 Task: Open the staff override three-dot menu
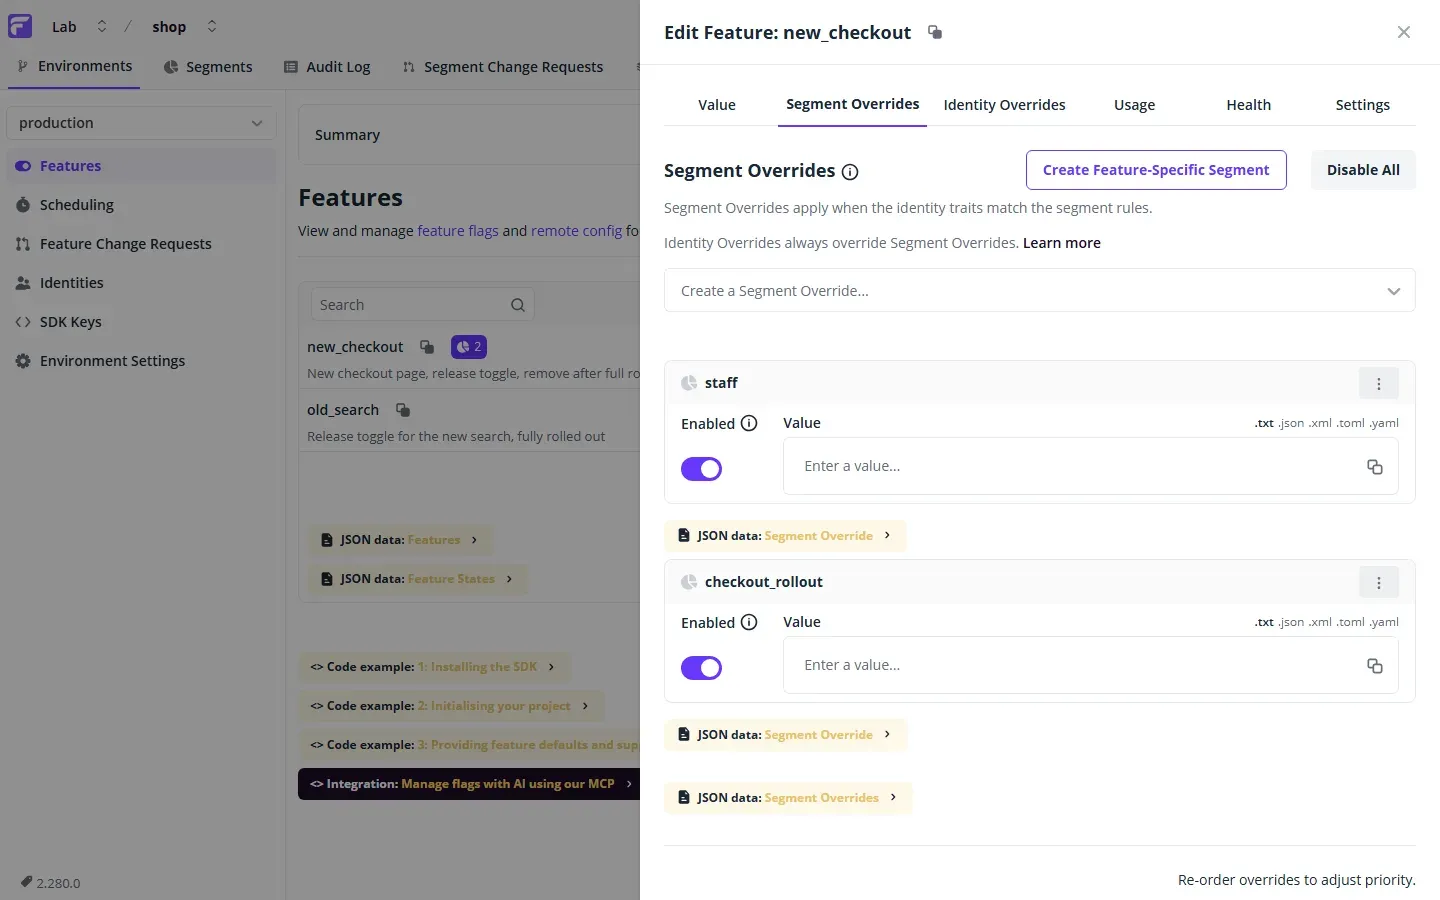coord(1378,384)
